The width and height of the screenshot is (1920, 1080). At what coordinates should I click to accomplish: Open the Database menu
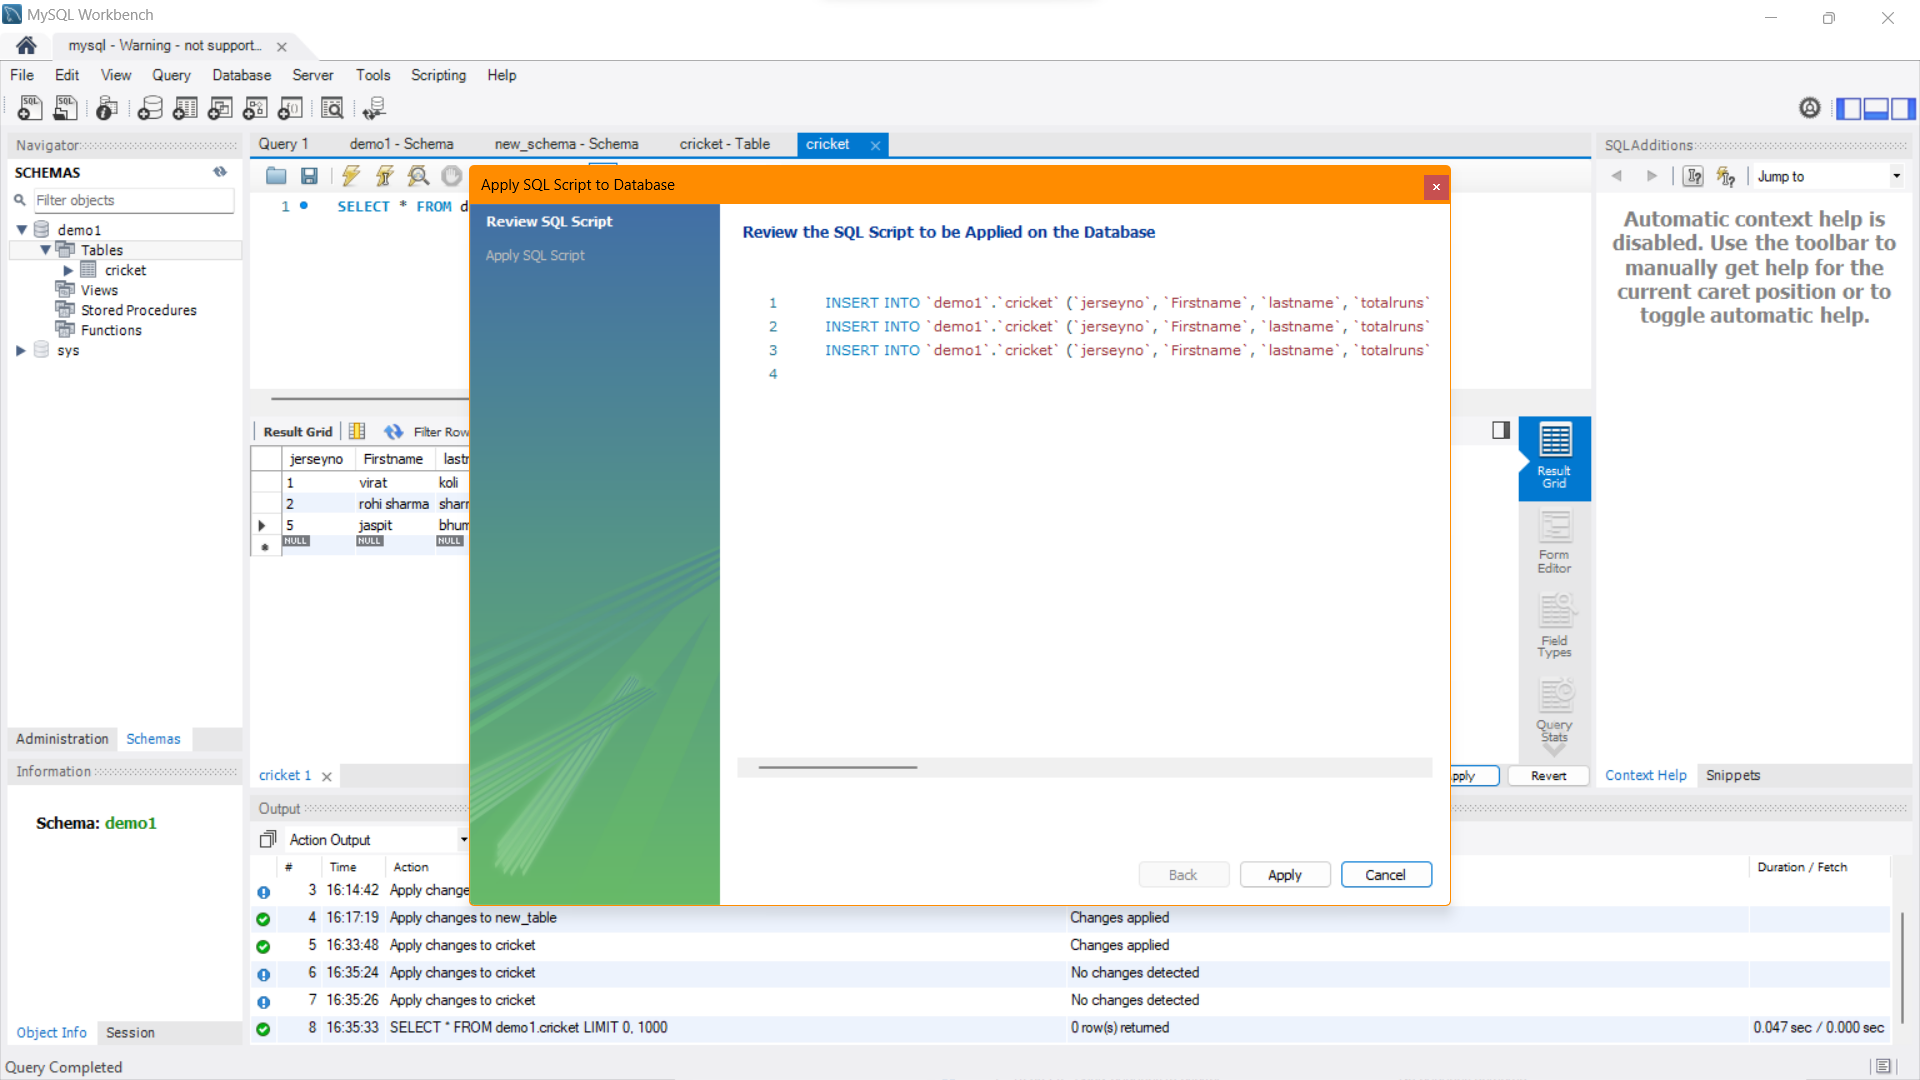tap(241, 75)
